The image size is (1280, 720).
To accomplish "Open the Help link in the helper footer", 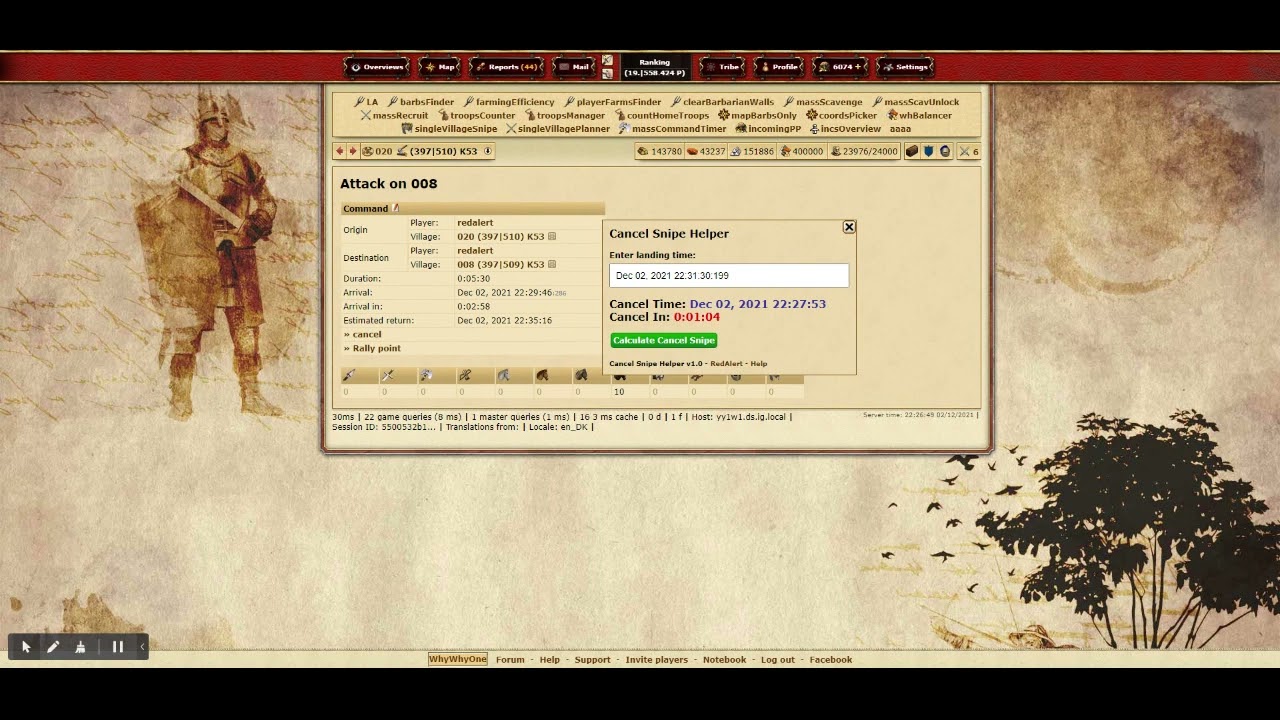I will [x=759, y=364].
